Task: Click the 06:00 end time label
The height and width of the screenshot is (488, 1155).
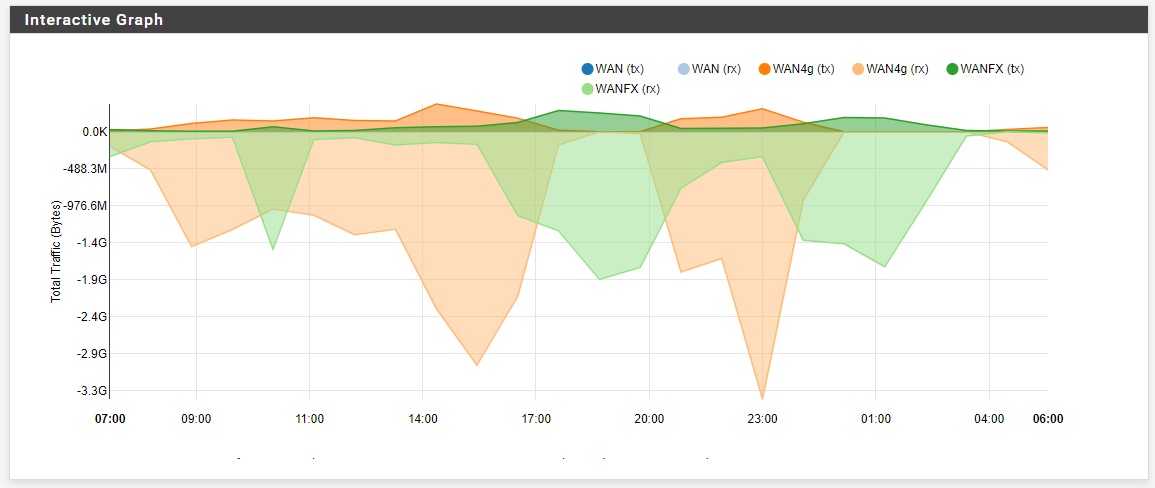Action: 1048,419
